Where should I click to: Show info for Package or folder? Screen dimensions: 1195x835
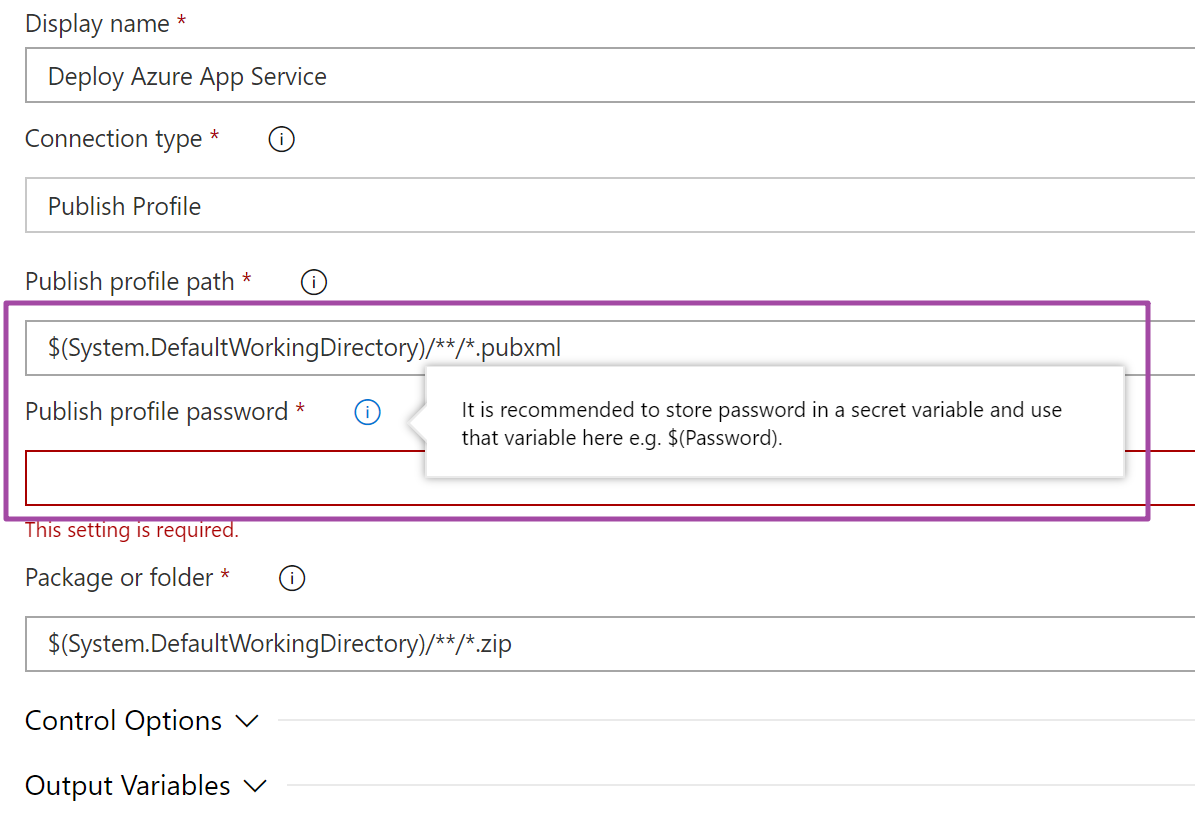292,578
